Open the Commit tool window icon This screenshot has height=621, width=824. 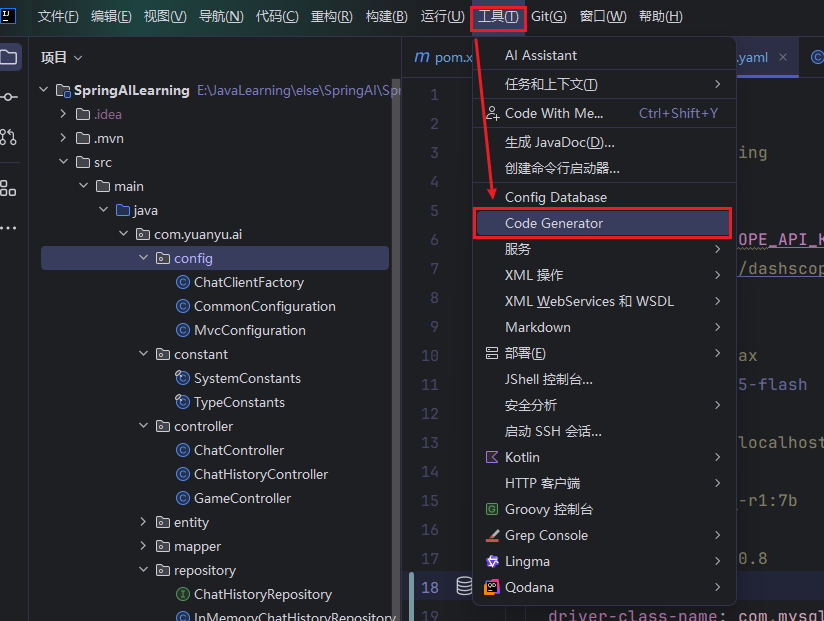point(9,96)
